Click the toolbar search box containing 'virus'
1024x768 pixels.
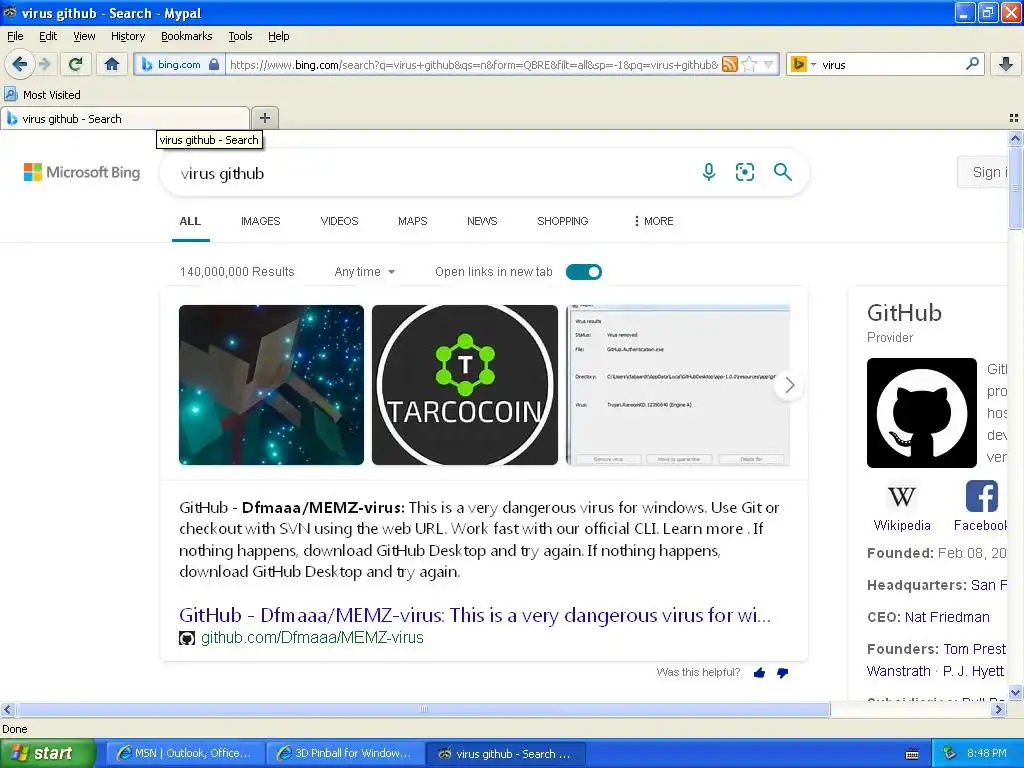pos(891,64)
